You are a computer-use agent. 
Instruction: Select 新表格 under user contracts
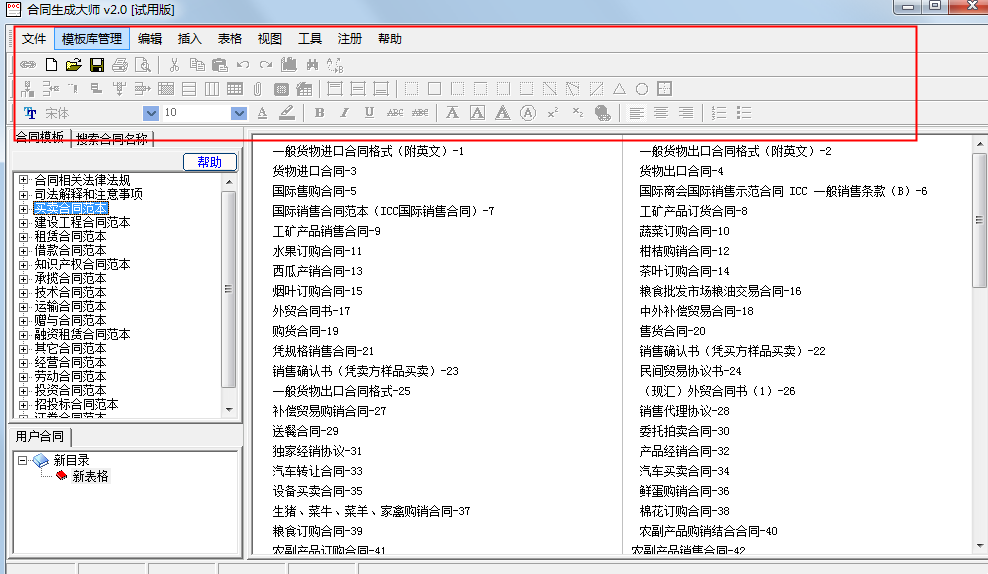tap(90, 476)
